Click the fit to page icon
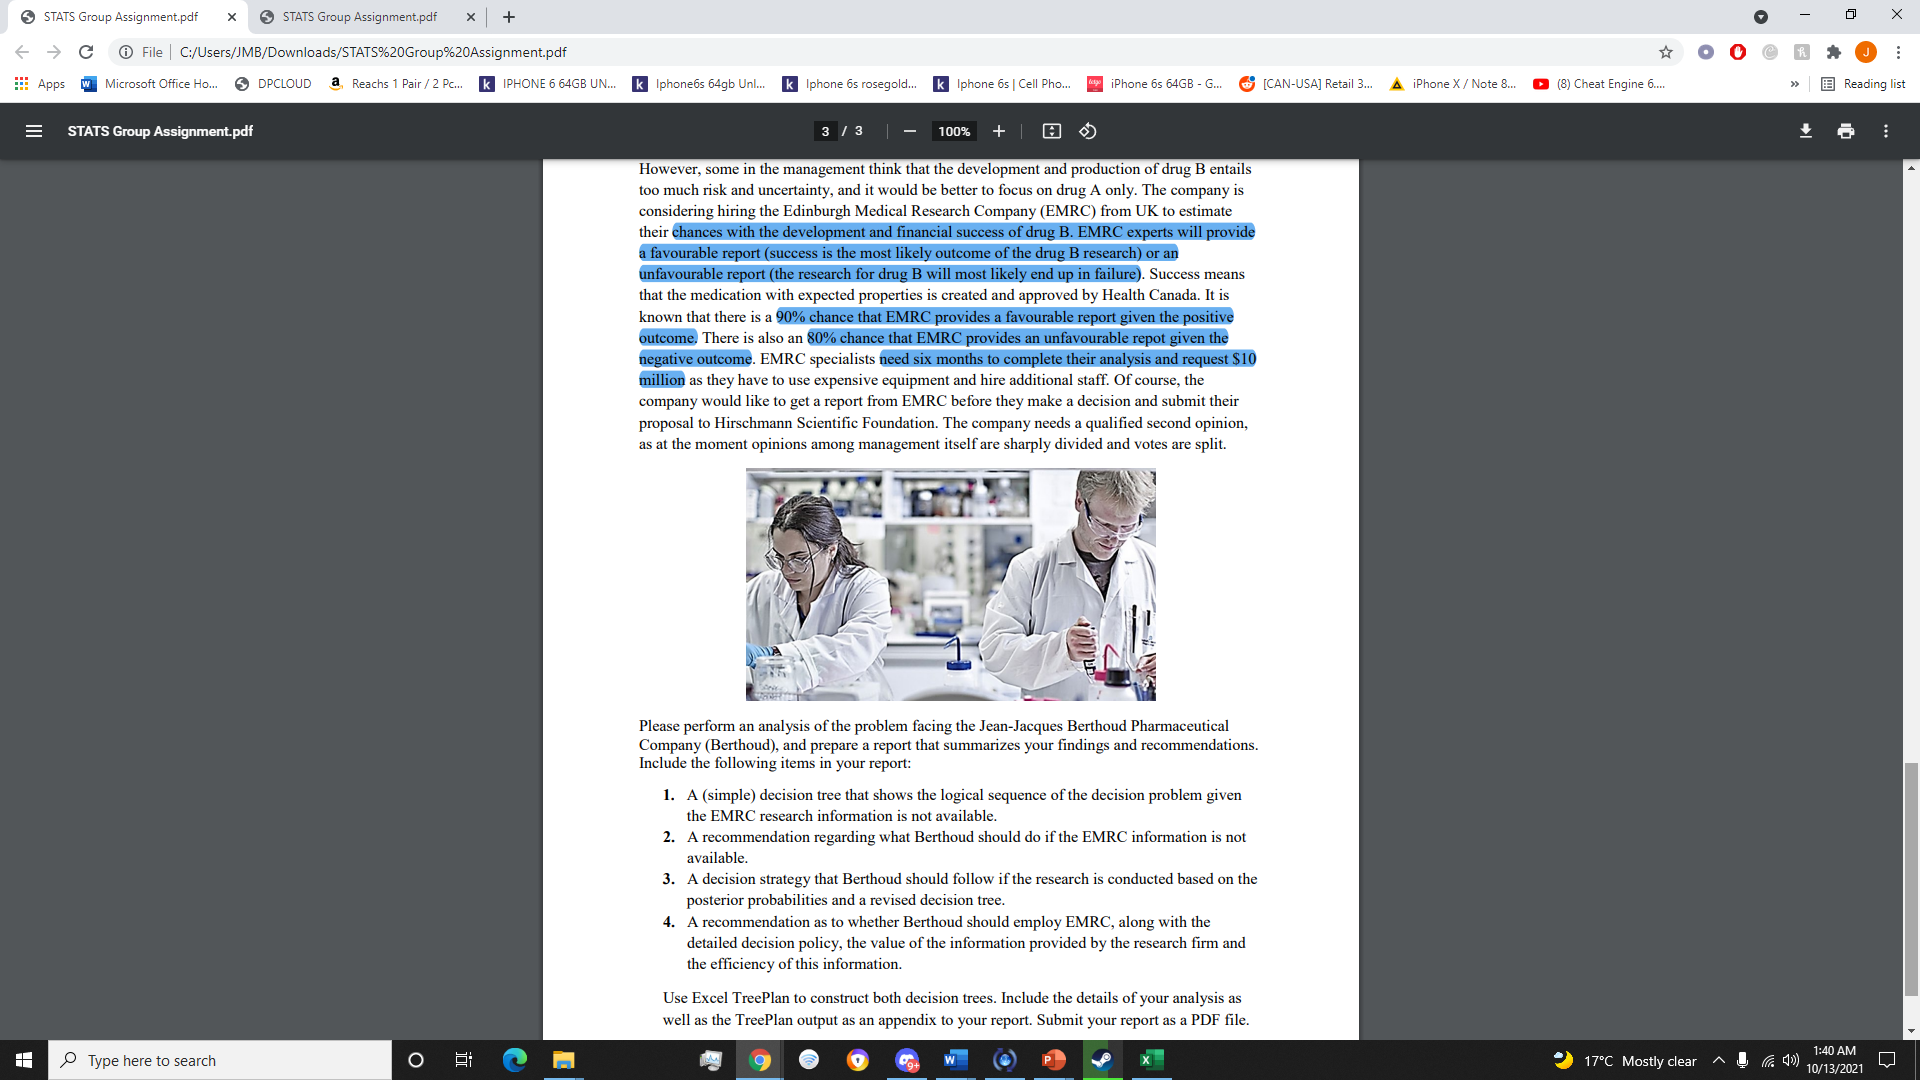The image size is (1920, 1080). click(1051, 131)
